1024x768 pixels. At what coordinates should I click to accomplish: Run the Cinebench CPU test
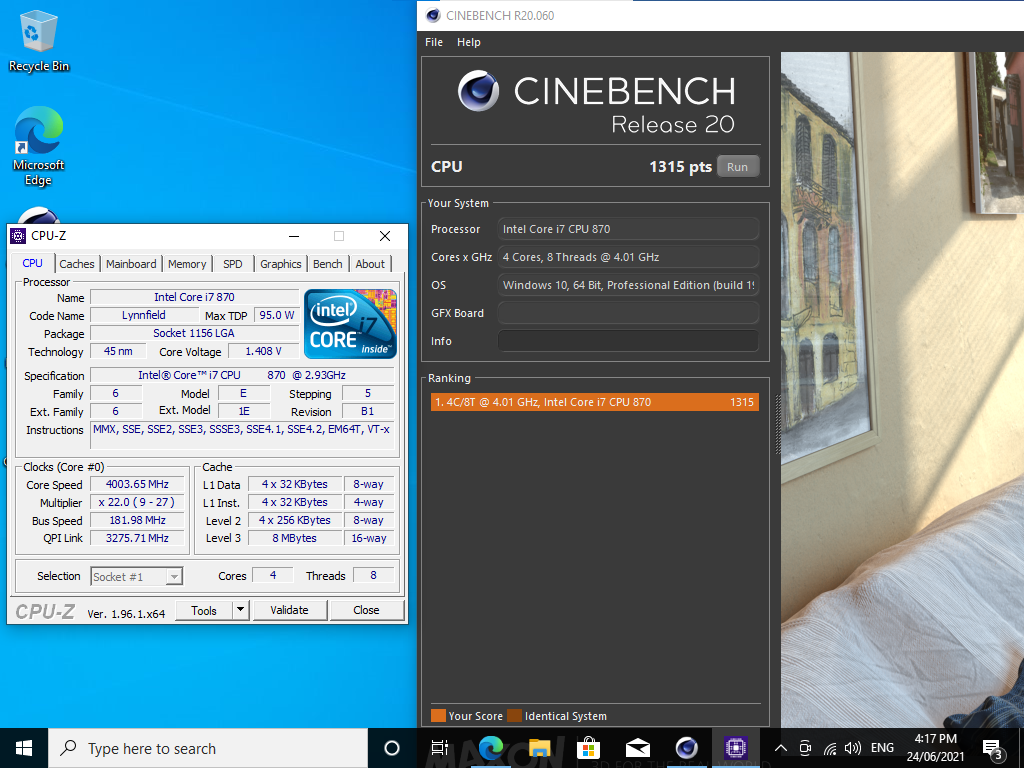(737, 167)
